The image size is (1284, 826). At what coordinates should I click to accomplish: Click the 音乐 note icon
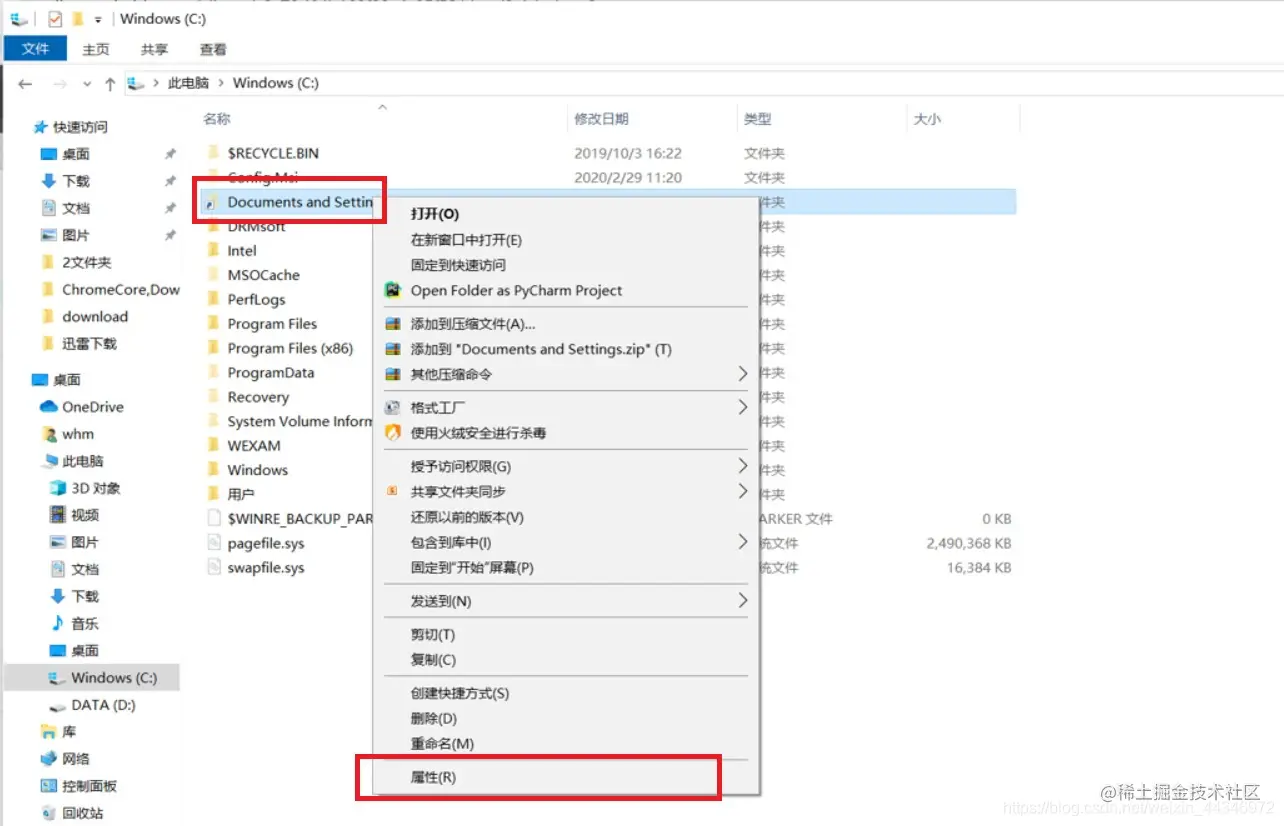(x=58, y=623)
